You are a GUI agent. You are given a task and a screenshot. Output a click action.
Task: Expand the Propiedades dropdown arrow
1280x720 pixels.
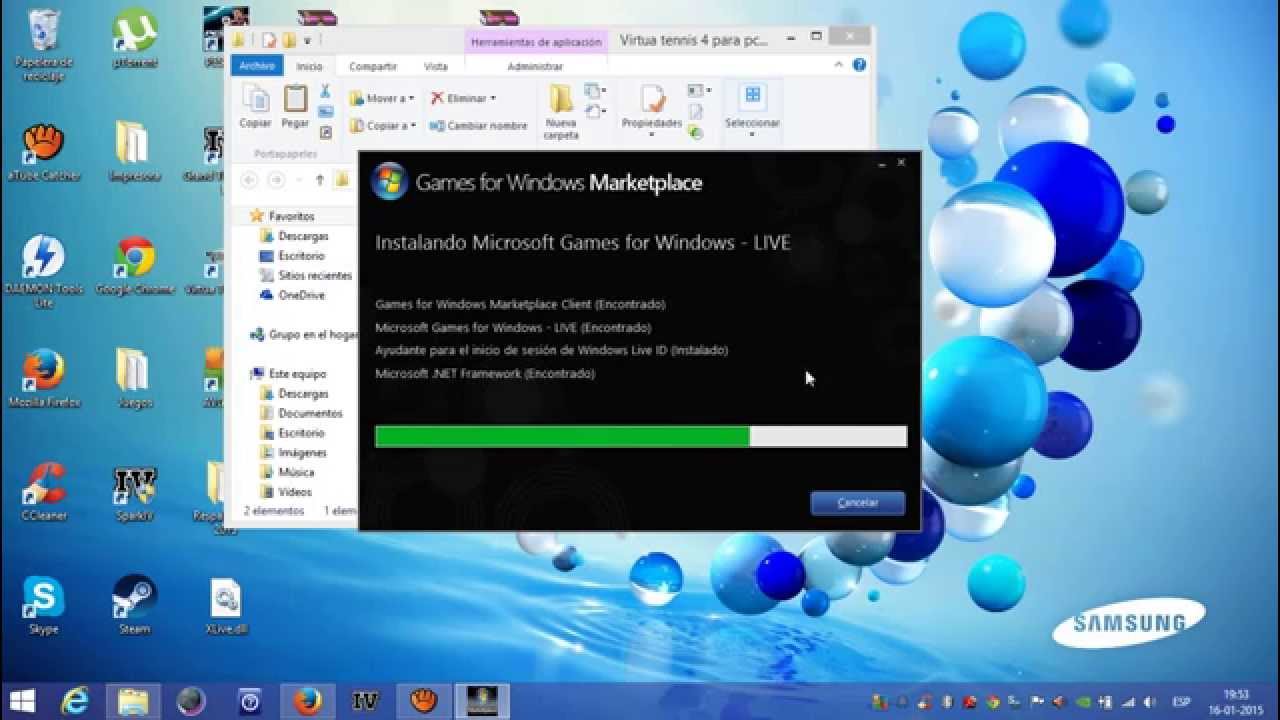[x=652, y=135]
